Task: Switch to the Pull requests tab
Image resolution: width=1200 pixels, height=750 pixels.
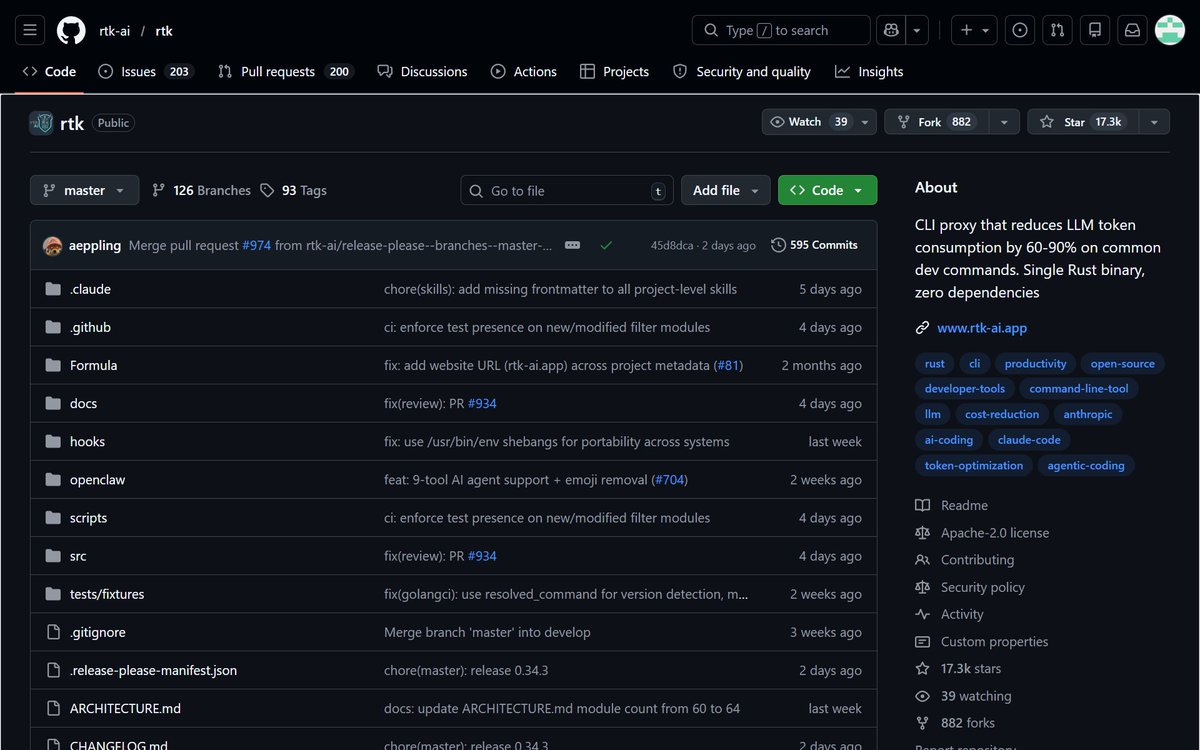Action: pos(286,72)
